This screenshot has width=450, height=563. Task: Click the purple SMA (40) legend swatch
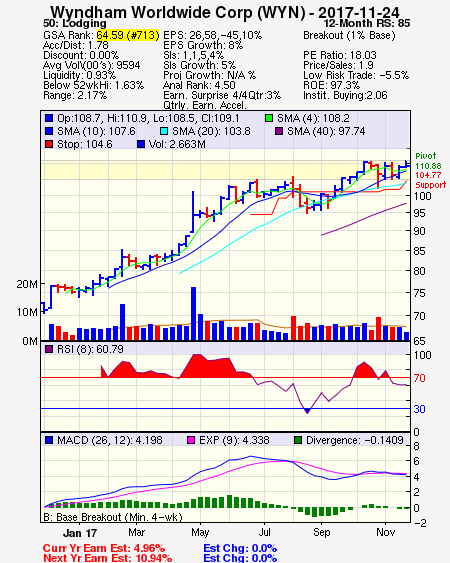[279, 131]
